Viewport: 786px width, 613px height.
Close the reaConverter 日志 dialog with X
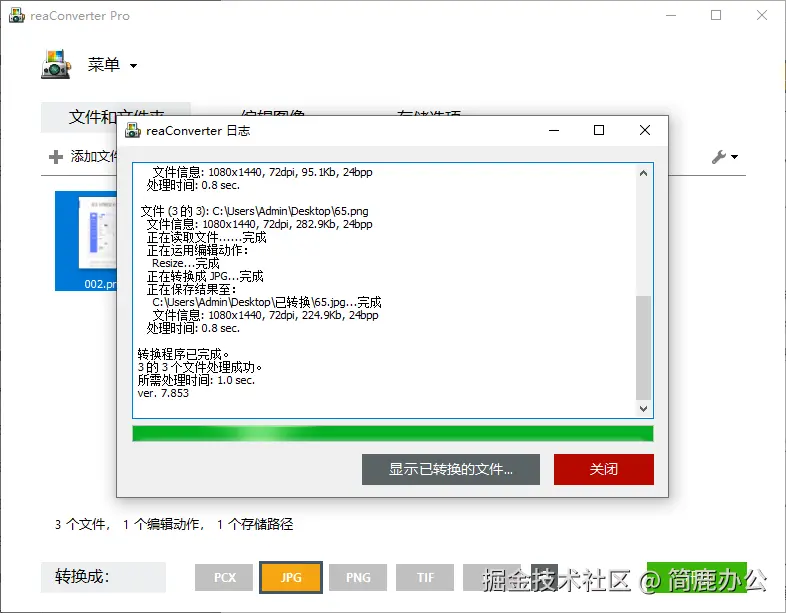coord(645,130)
